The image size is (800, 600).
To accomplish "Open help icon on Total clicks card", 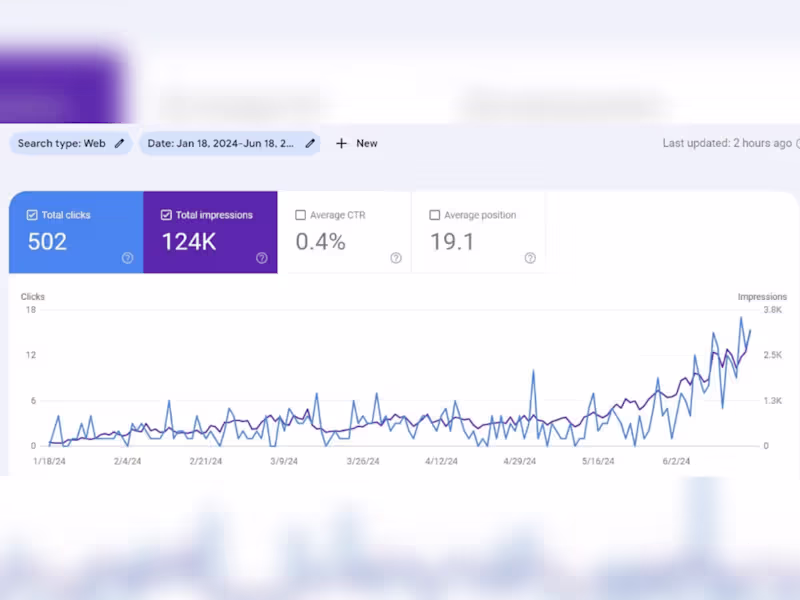I will point(128,258).
